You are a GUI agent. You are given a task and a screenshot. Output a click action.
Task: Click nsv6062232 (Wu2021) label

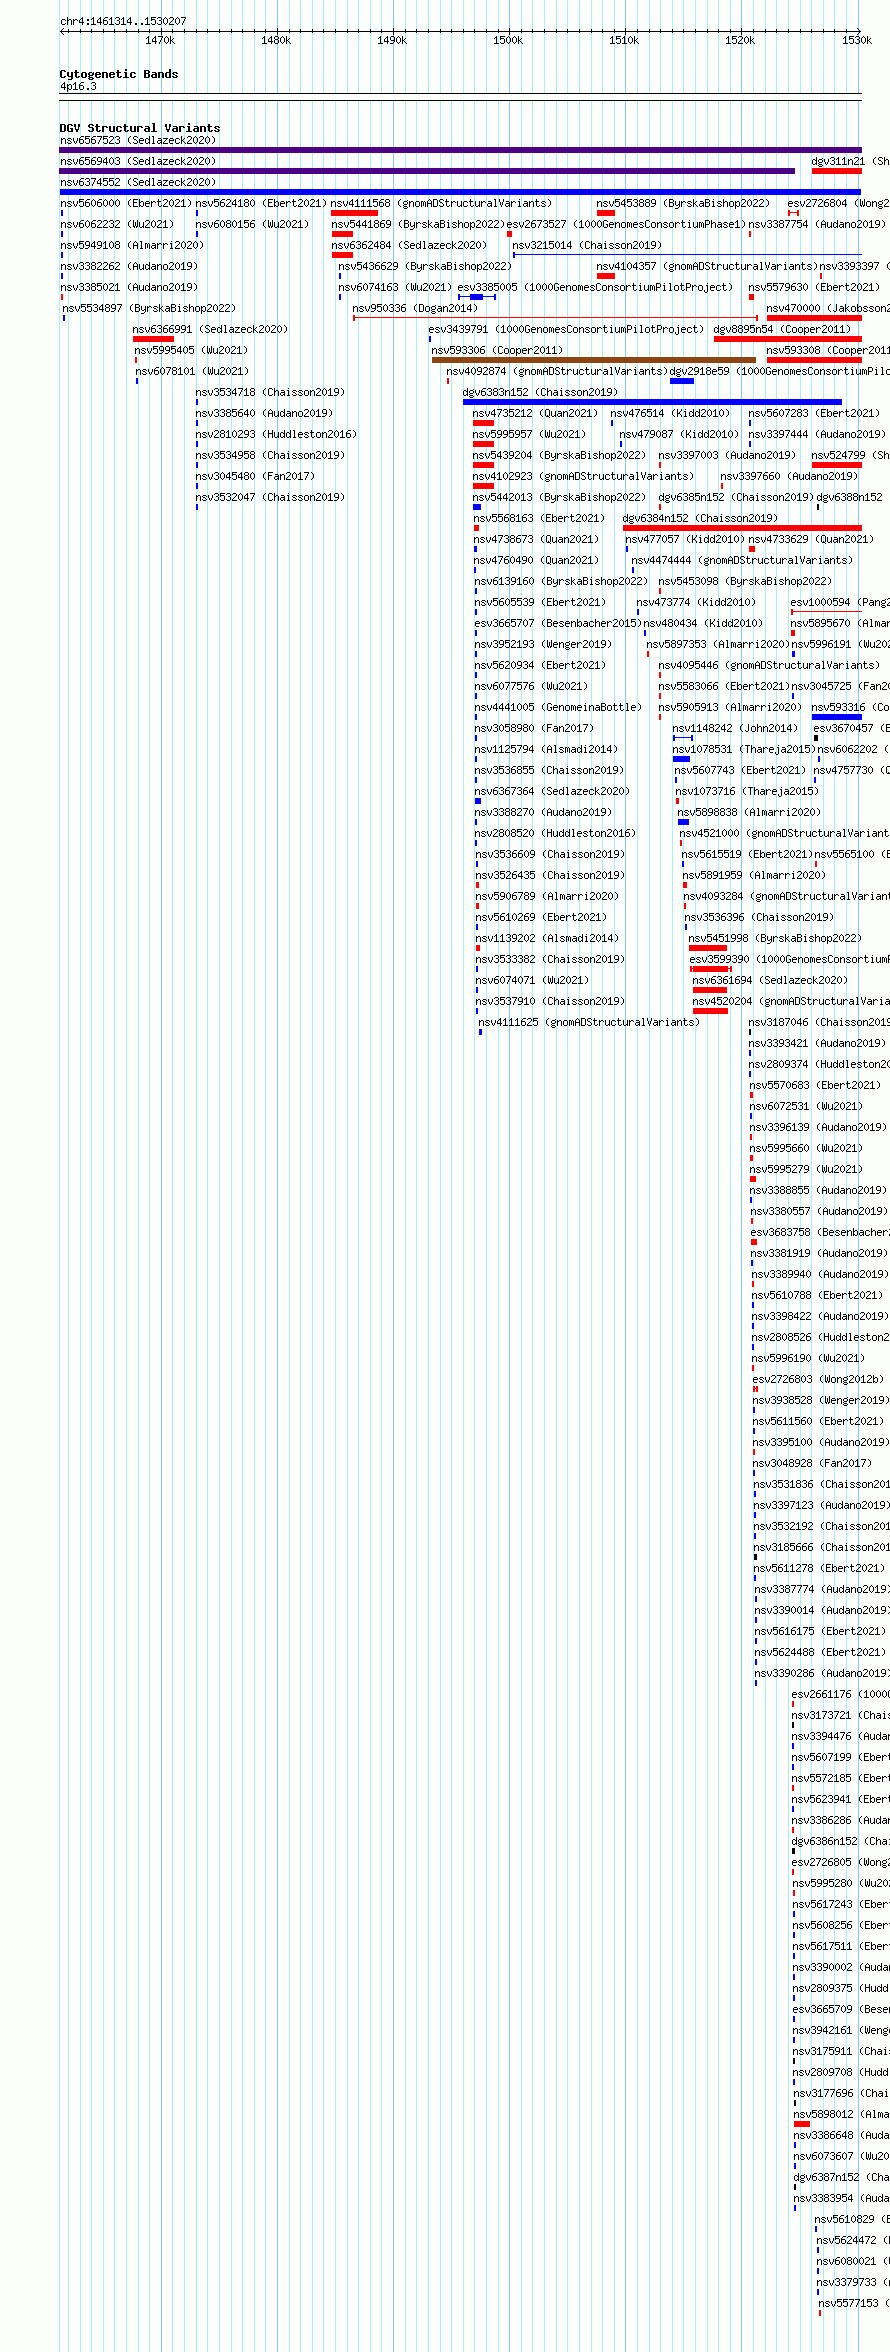[117, 224]
